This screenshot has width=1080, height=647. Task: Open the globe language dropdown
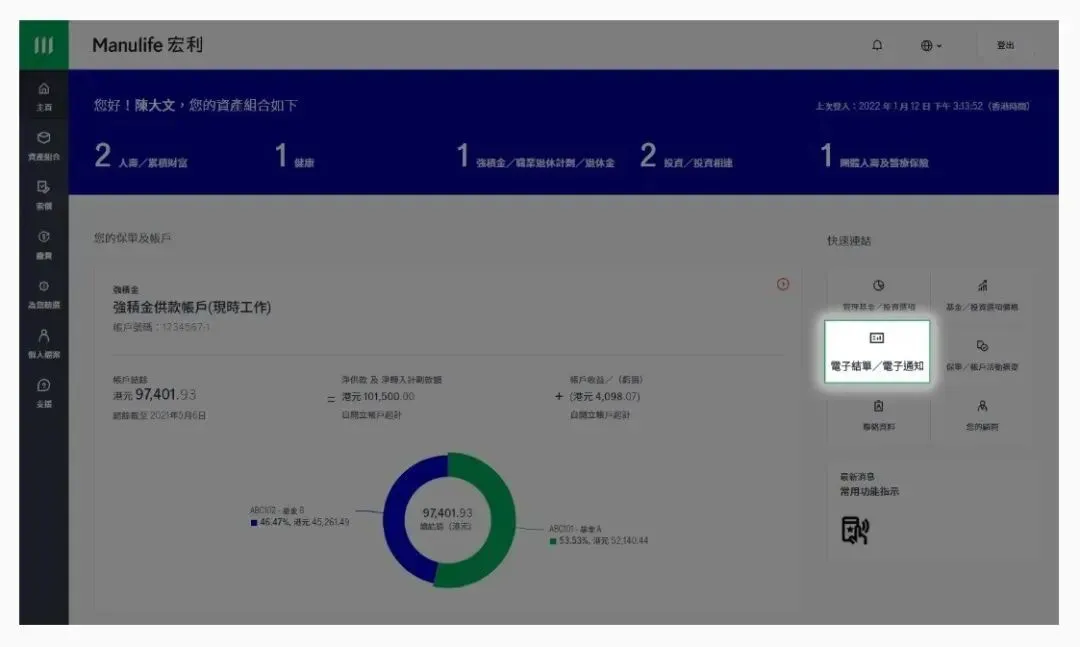pyautogui.click(x=931, y=45)
